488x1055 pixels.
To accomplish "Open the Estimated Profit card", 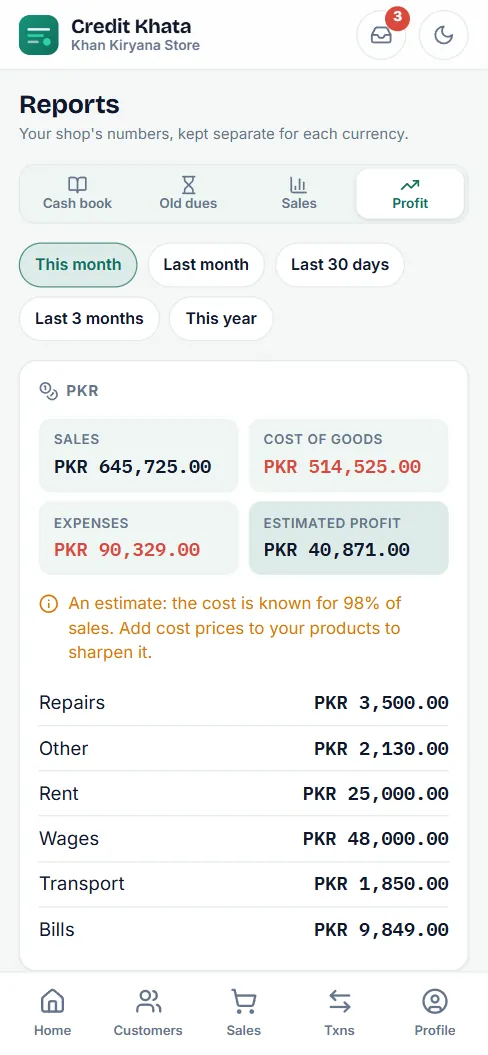I will coord(349,538).
